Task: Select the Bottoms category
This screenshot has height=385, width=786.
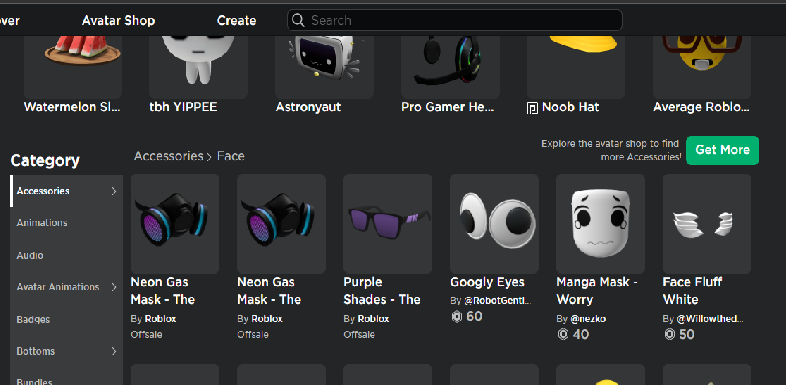Action: pyautogui.click(x=67, y=351)
